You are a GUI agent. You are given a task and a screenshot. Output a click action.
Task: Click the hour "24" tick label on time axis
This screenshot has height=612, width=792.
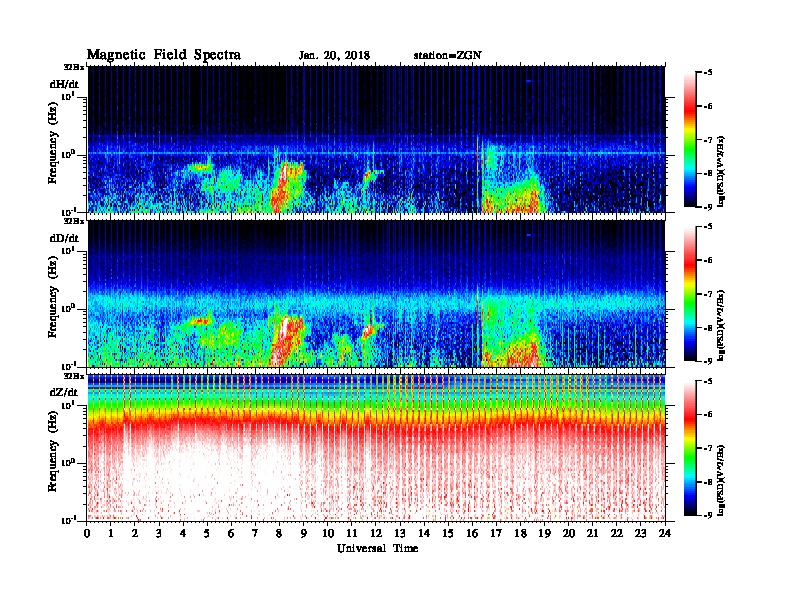point(665,534)
